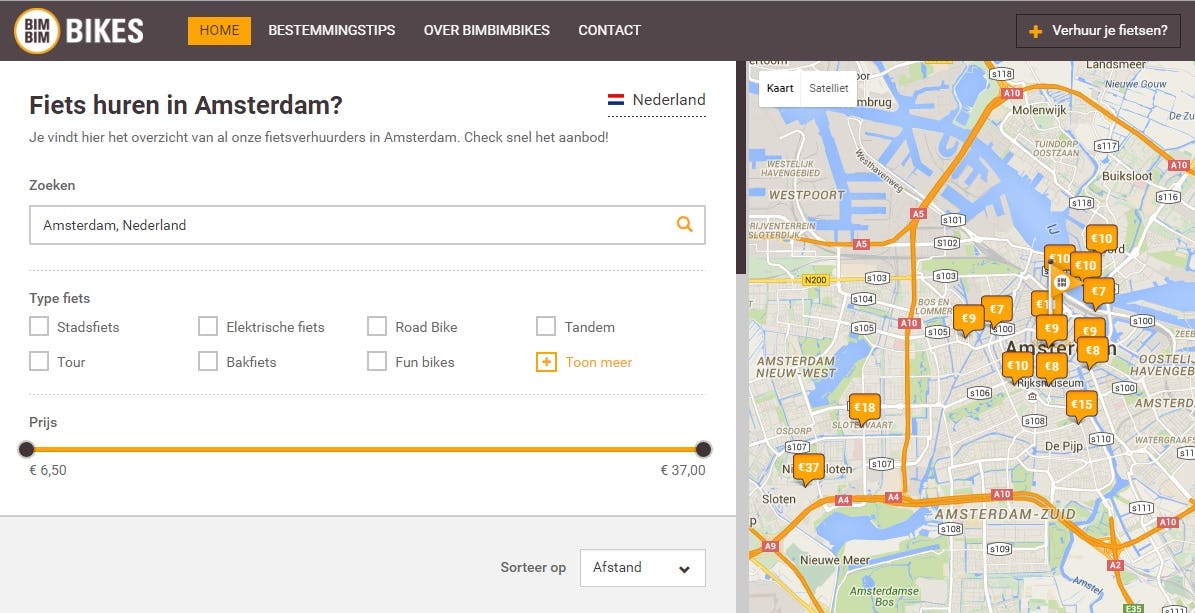Click the €18 map marker in Slotervaart
Viewport: 1195px width, 613px height.
pyautogui.click(x=865, y=407)
